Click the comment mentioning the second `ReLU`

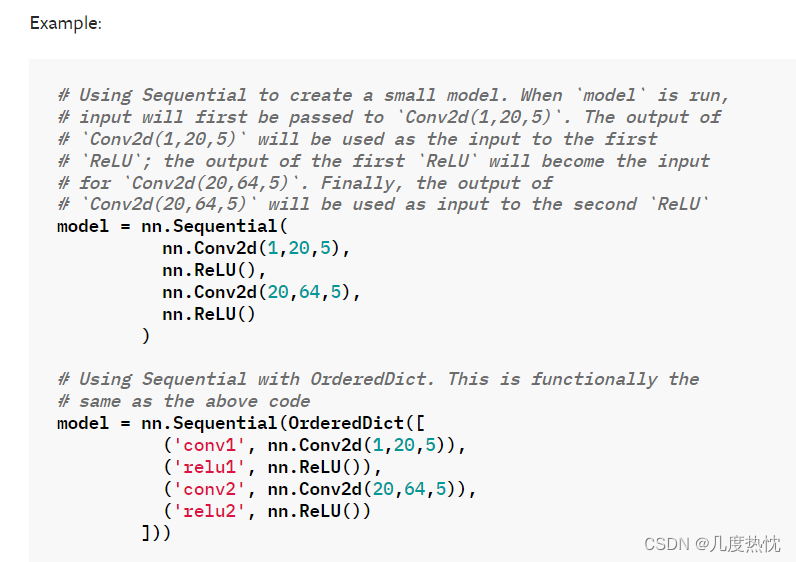(383, 205)
